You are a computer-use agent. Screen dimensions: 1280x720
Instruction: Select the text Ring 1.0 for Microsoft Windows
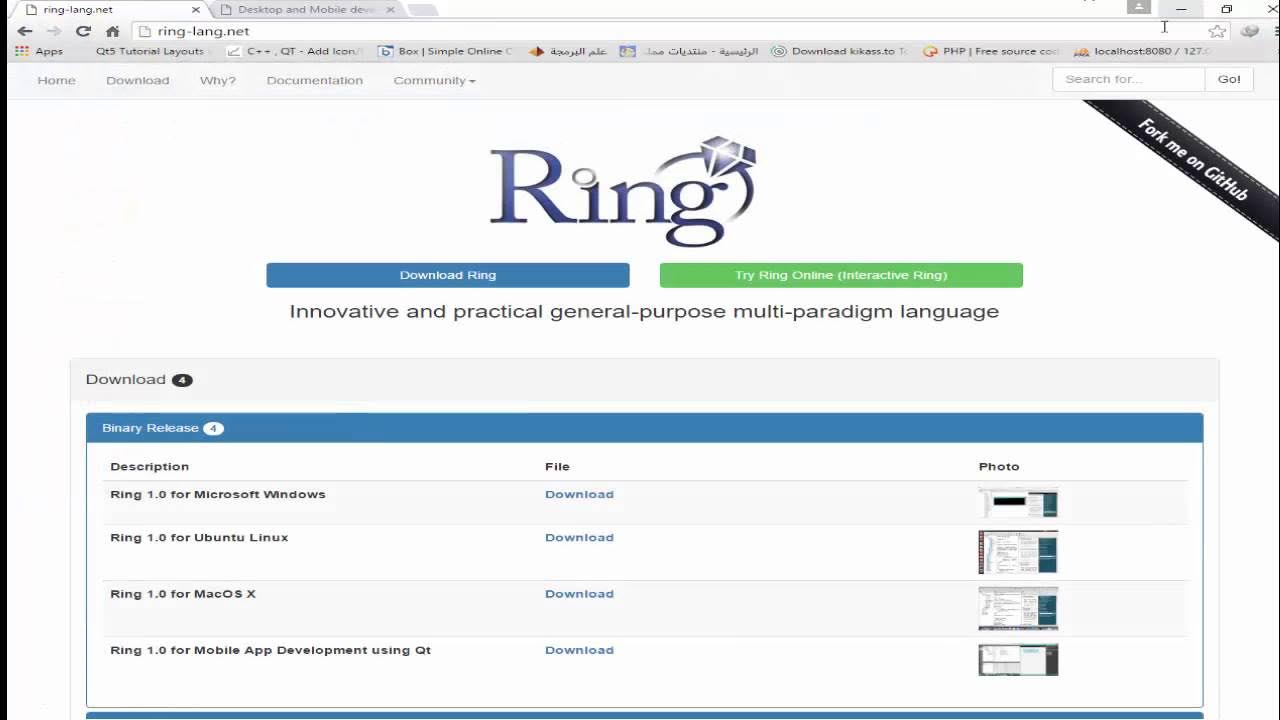[218, 494]
